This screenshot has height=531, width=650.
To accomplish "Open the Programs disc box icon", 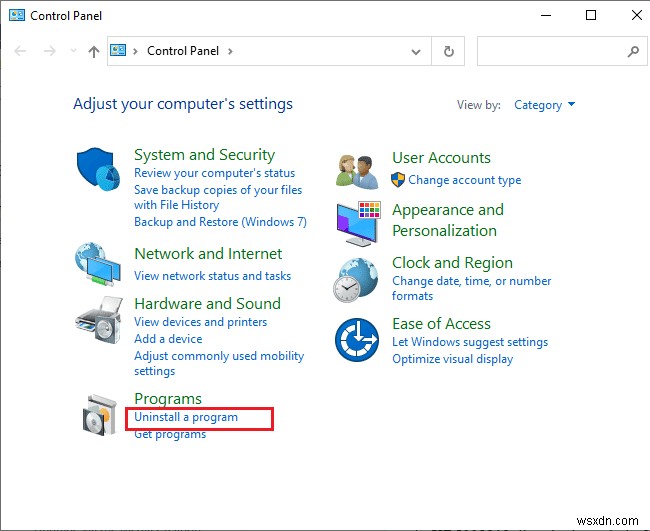I will pos(100,413).
